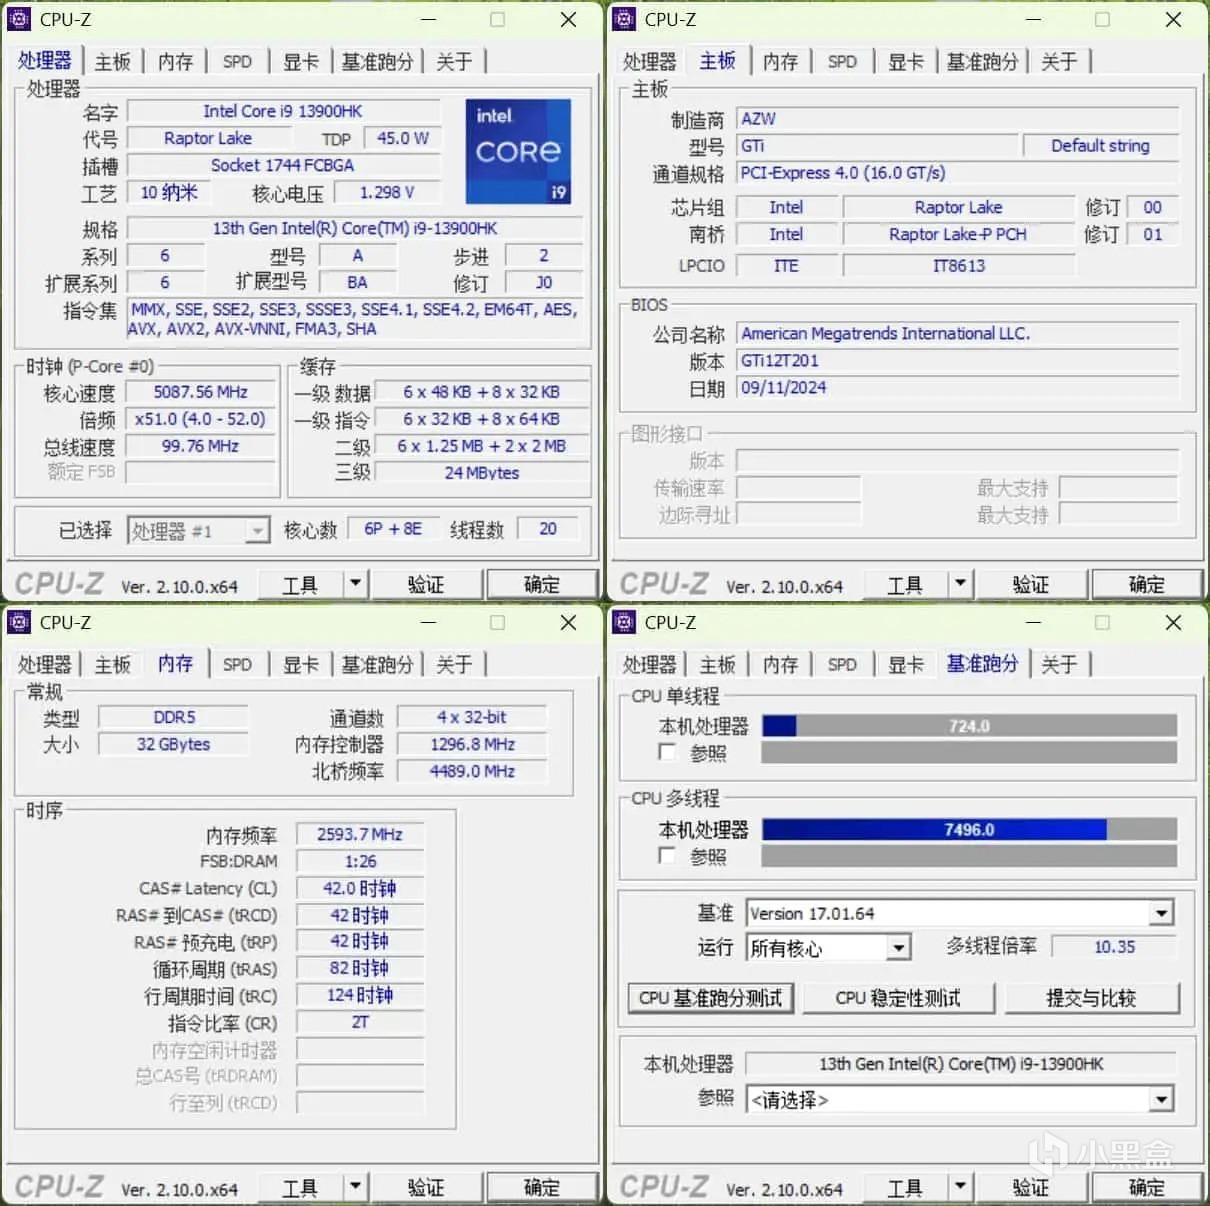Click the 多线程倍率 value 10.35
Viewport: 1210px width, 1206px height.
click(x=1114, y=946)
